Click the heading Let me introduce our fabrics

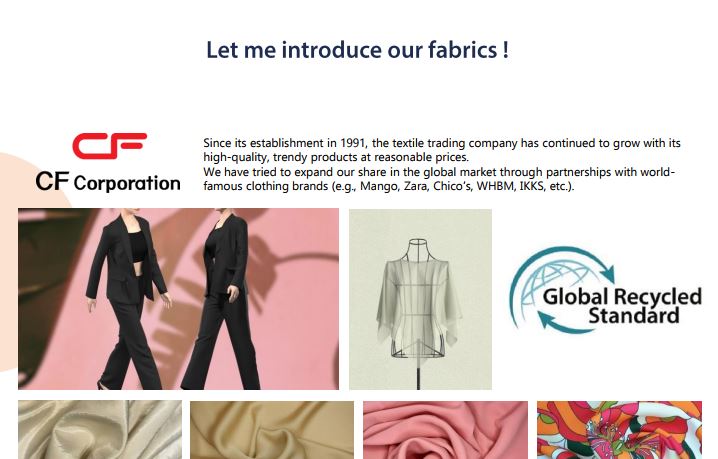(357, 49)
